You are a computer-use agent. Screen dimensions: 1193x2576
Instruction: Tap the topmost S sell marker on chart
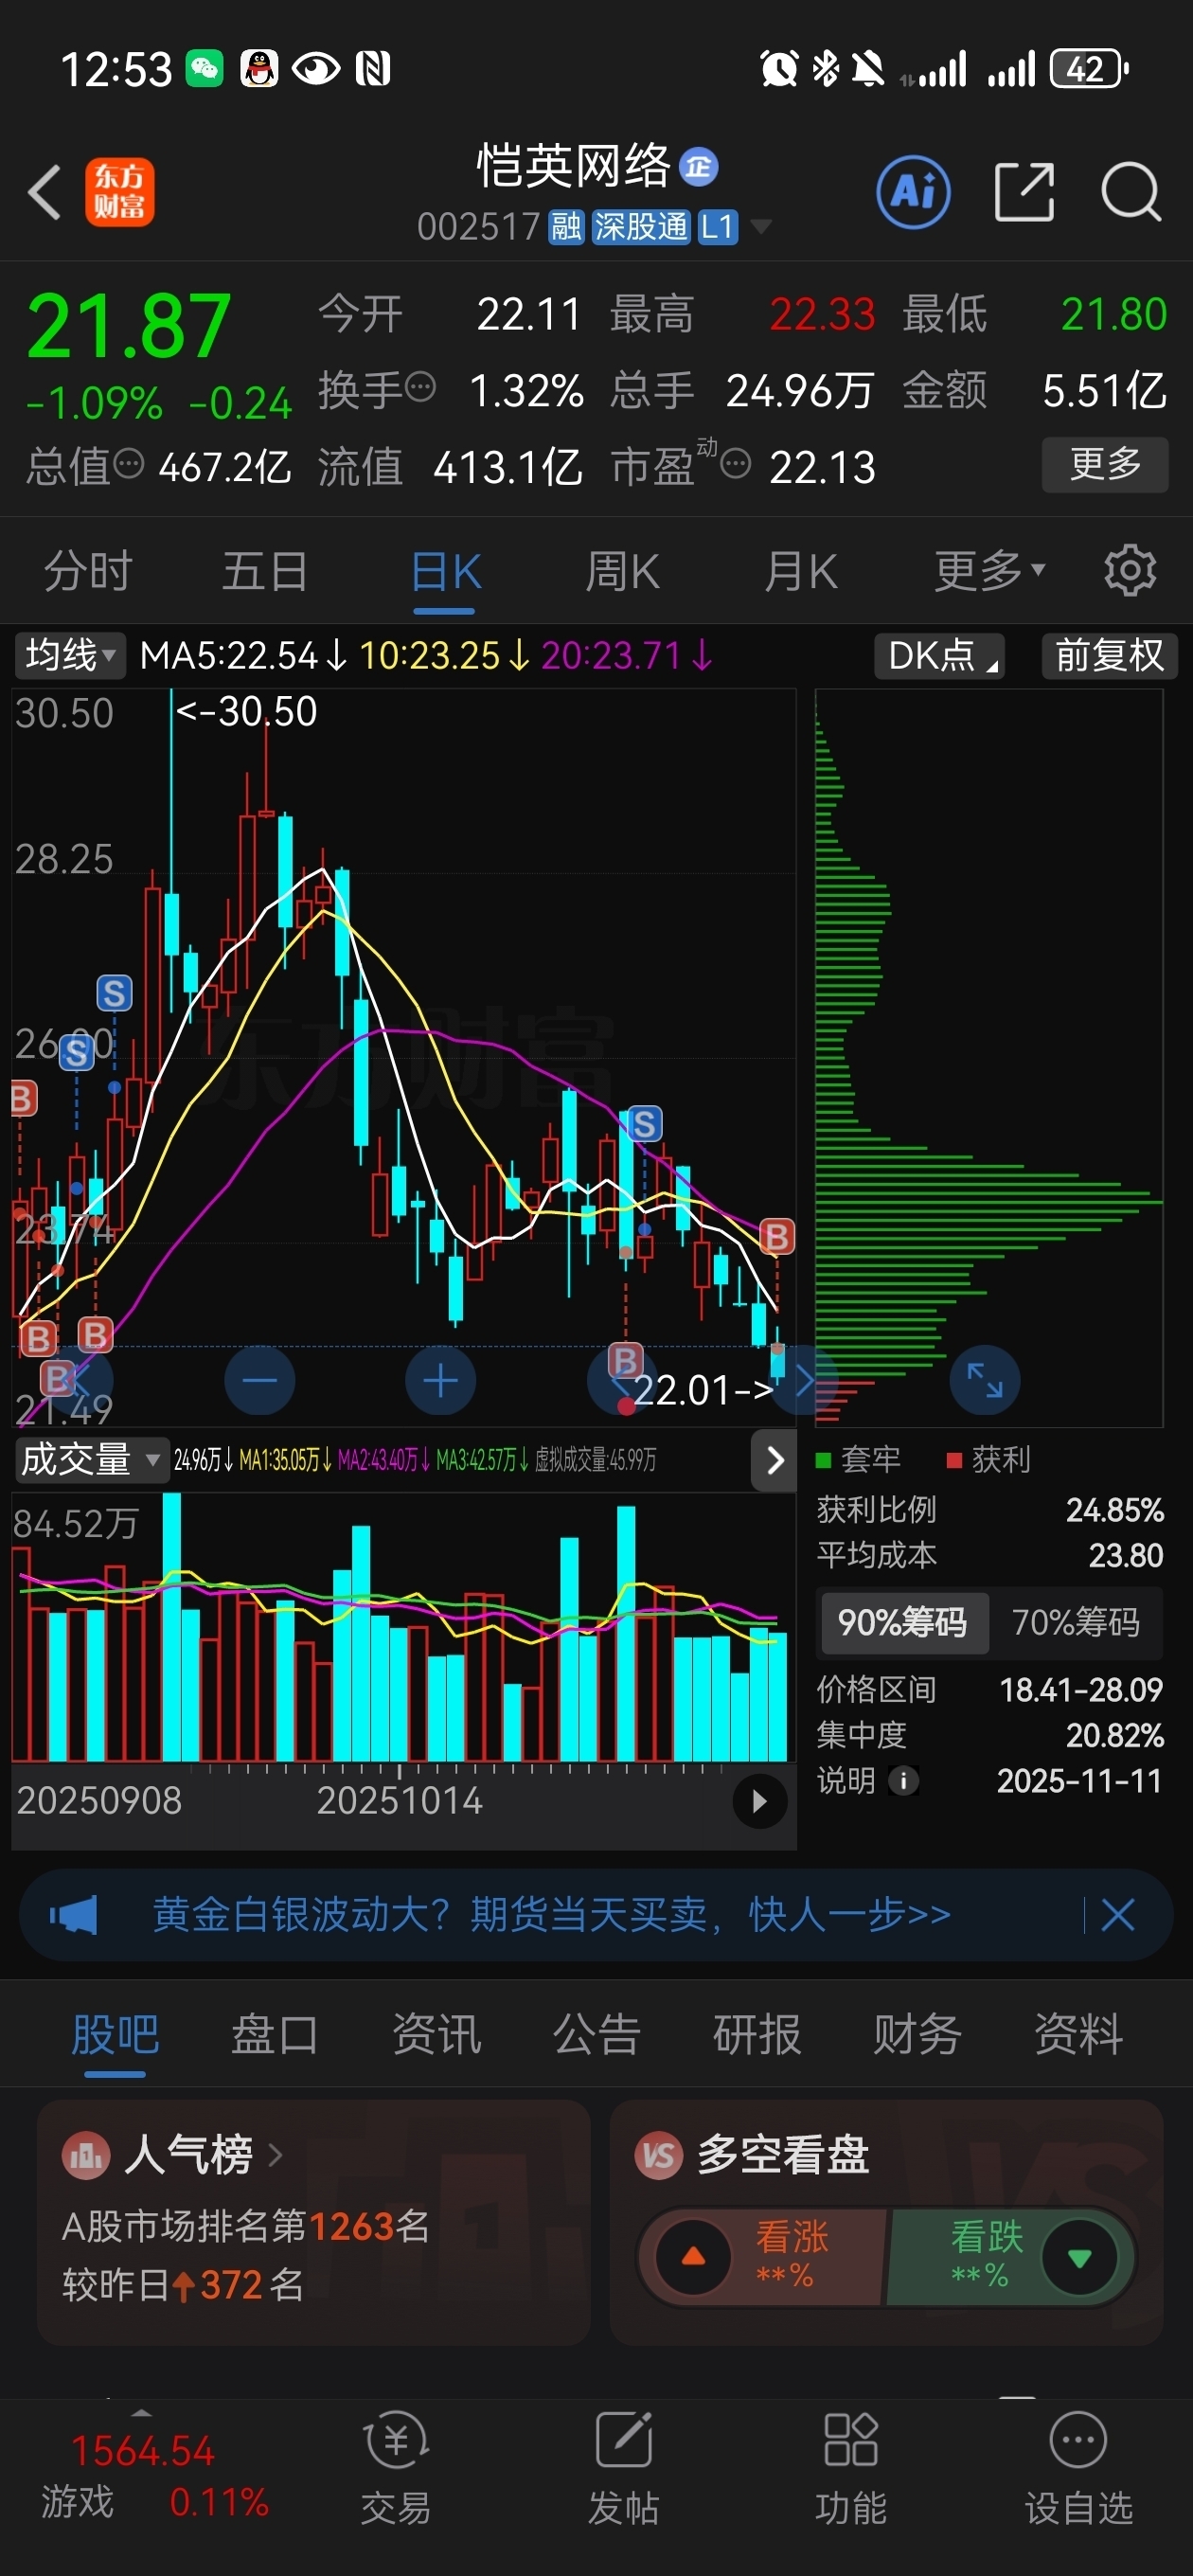[114, 993]
